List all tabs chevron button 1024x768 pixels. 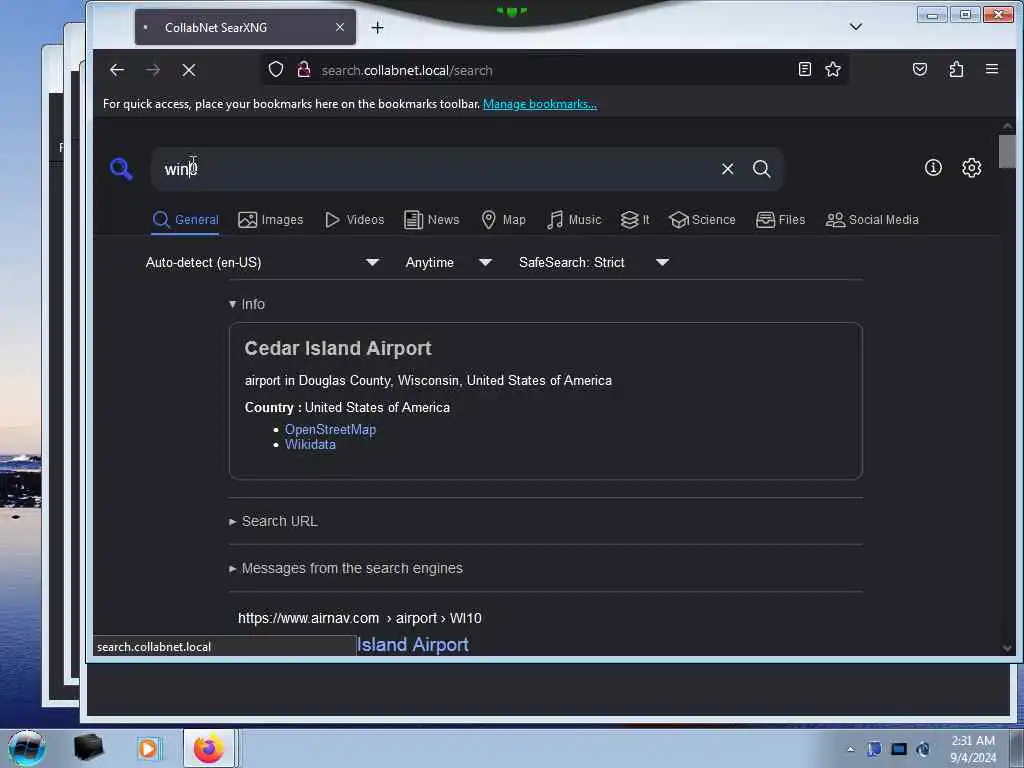tap(856, 27)
